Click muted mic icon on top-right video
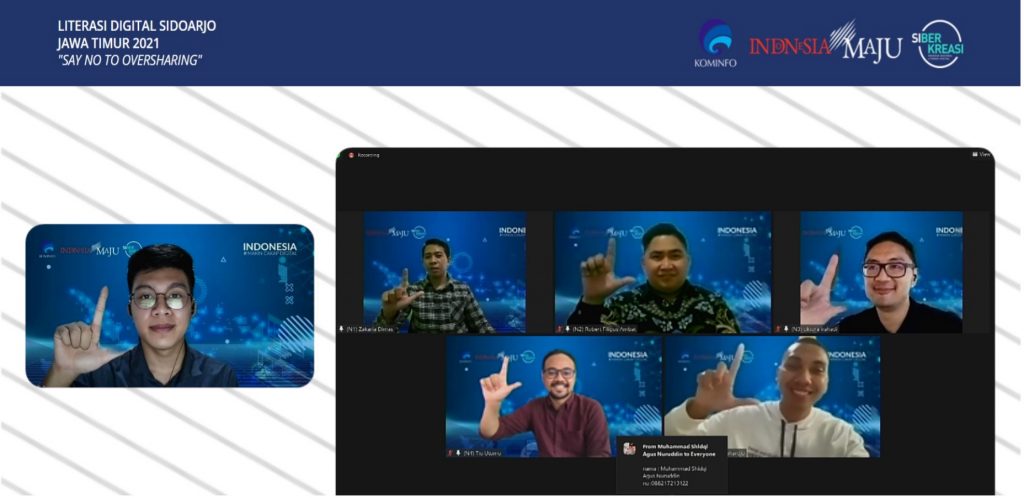 tap(777, 328)
